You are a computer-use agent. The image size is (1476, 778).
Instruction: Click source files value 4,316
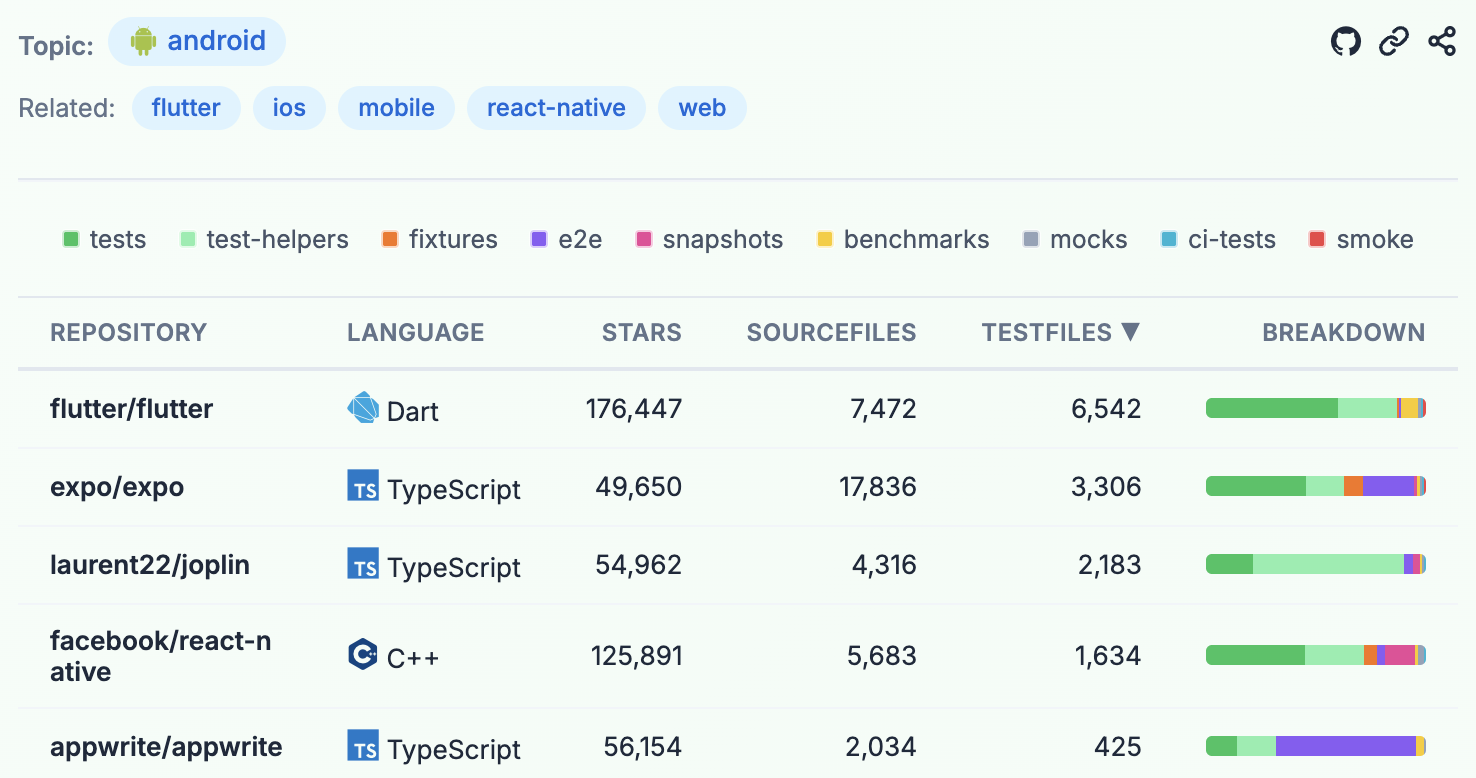pyautogui.click(x=884, y=565)
